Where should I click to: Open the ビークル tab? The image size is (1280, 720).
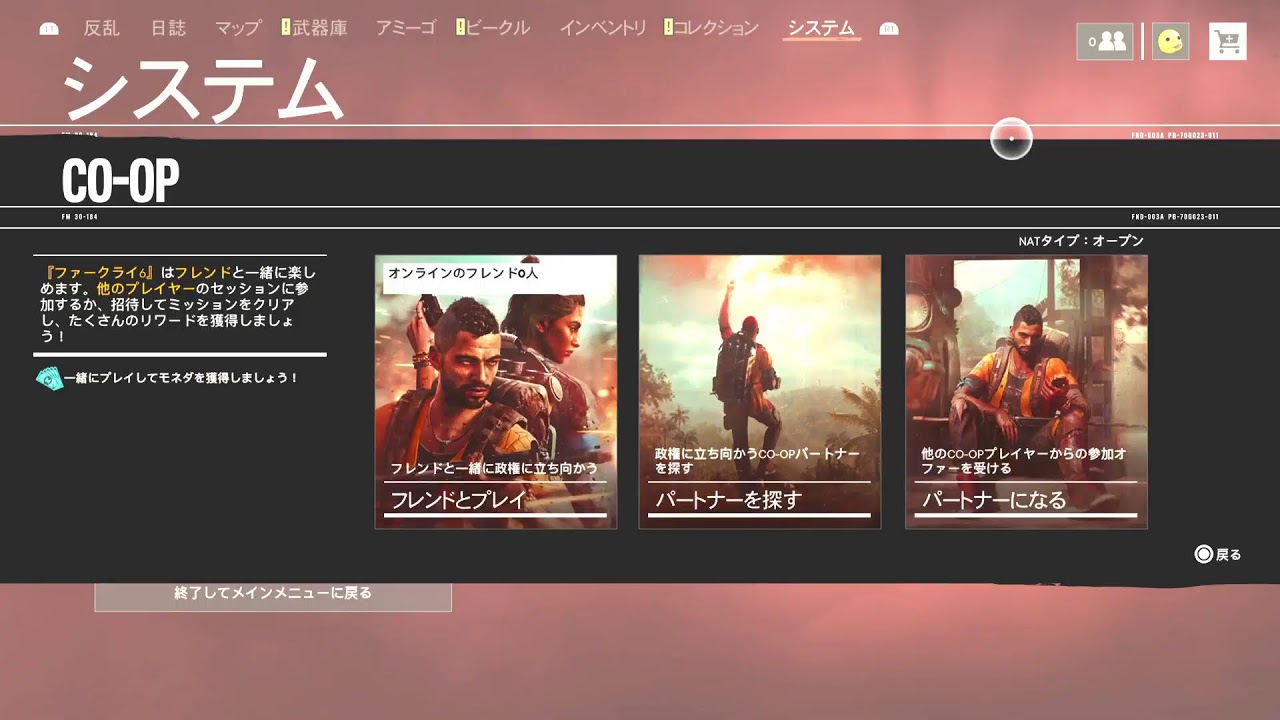[498, 28]
